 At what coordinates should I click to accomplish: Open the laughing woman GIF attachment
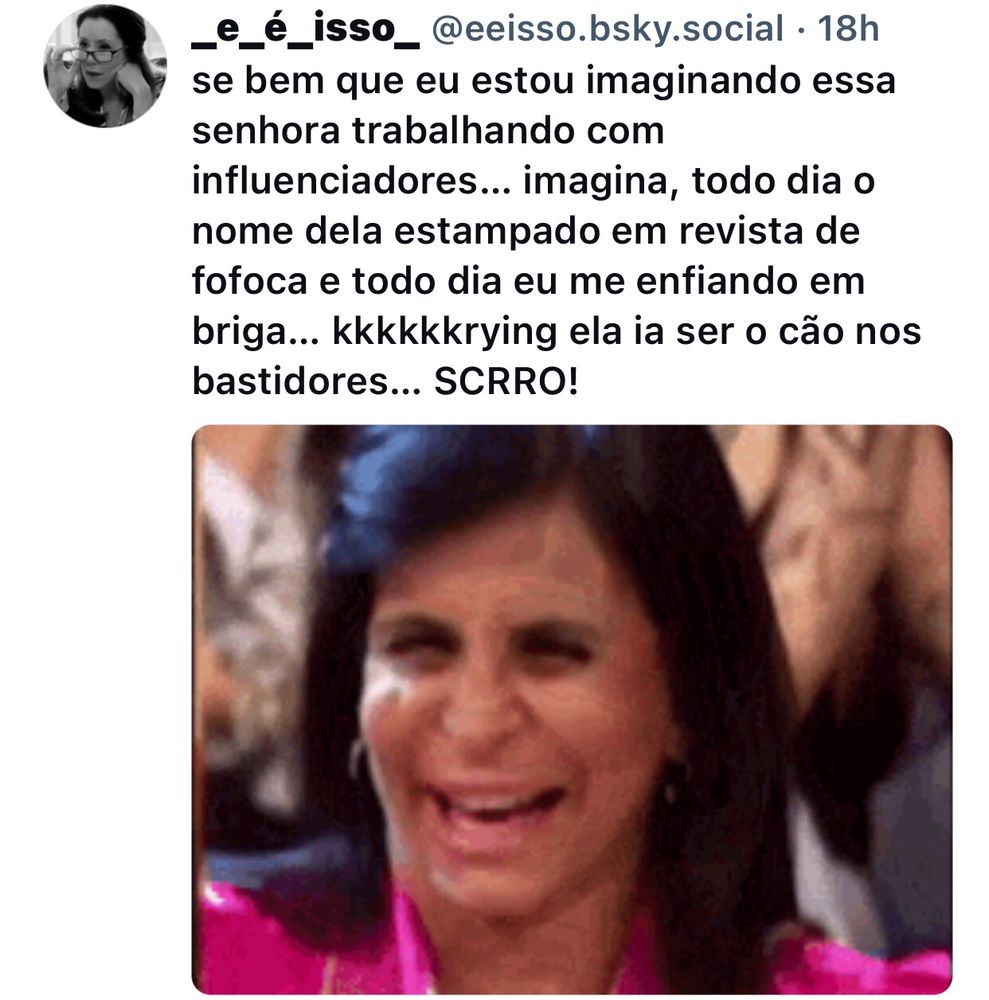pos(572,709)
